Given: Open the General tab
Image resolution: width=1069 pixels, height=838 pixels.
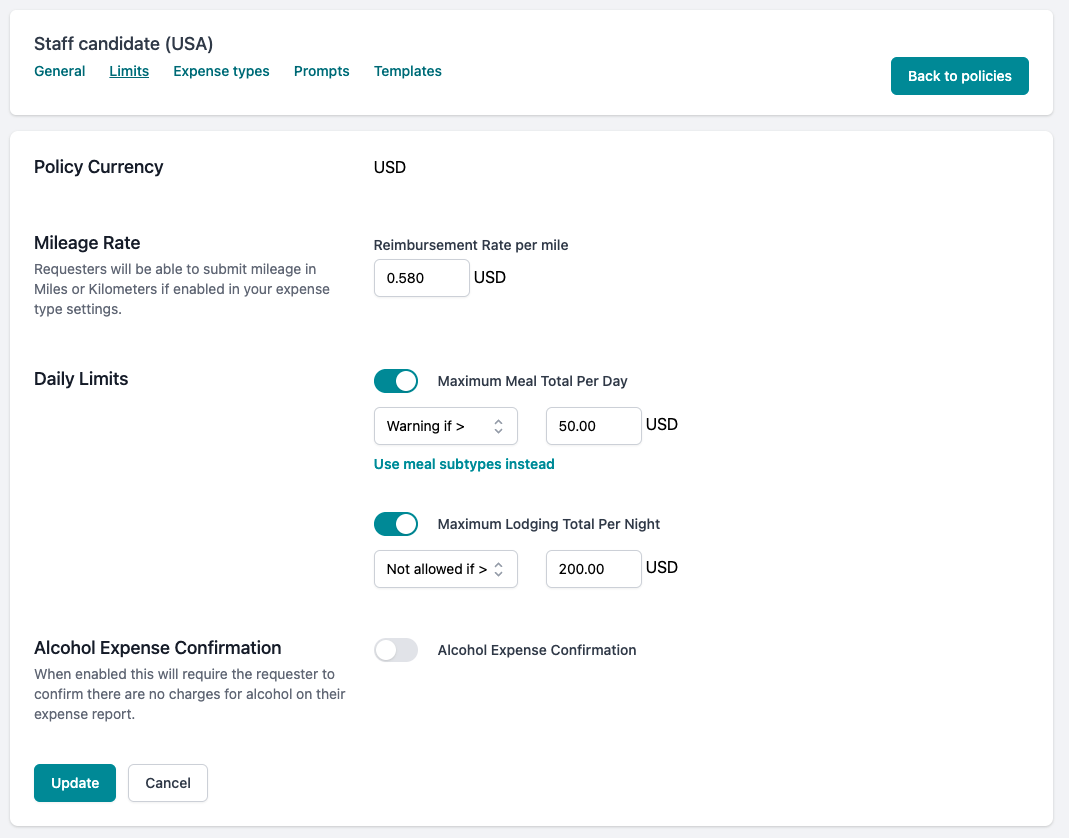Looking at the screenshot, I should click(60, 71).
